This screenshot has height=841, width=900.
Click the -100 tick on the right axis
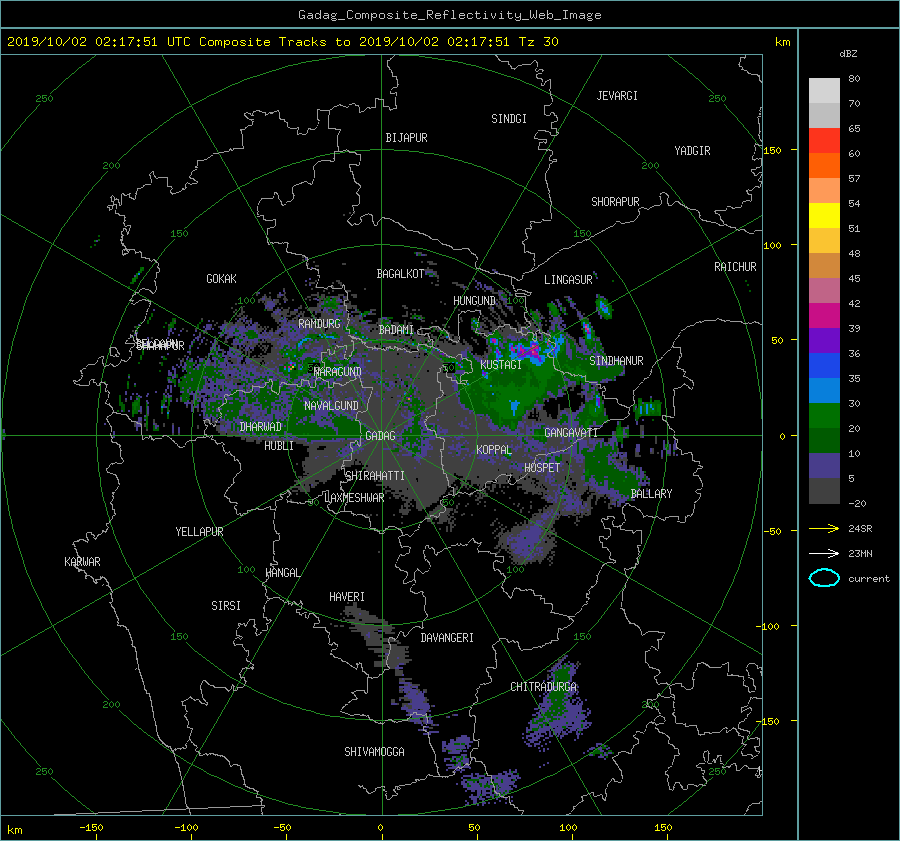(770, 626)
